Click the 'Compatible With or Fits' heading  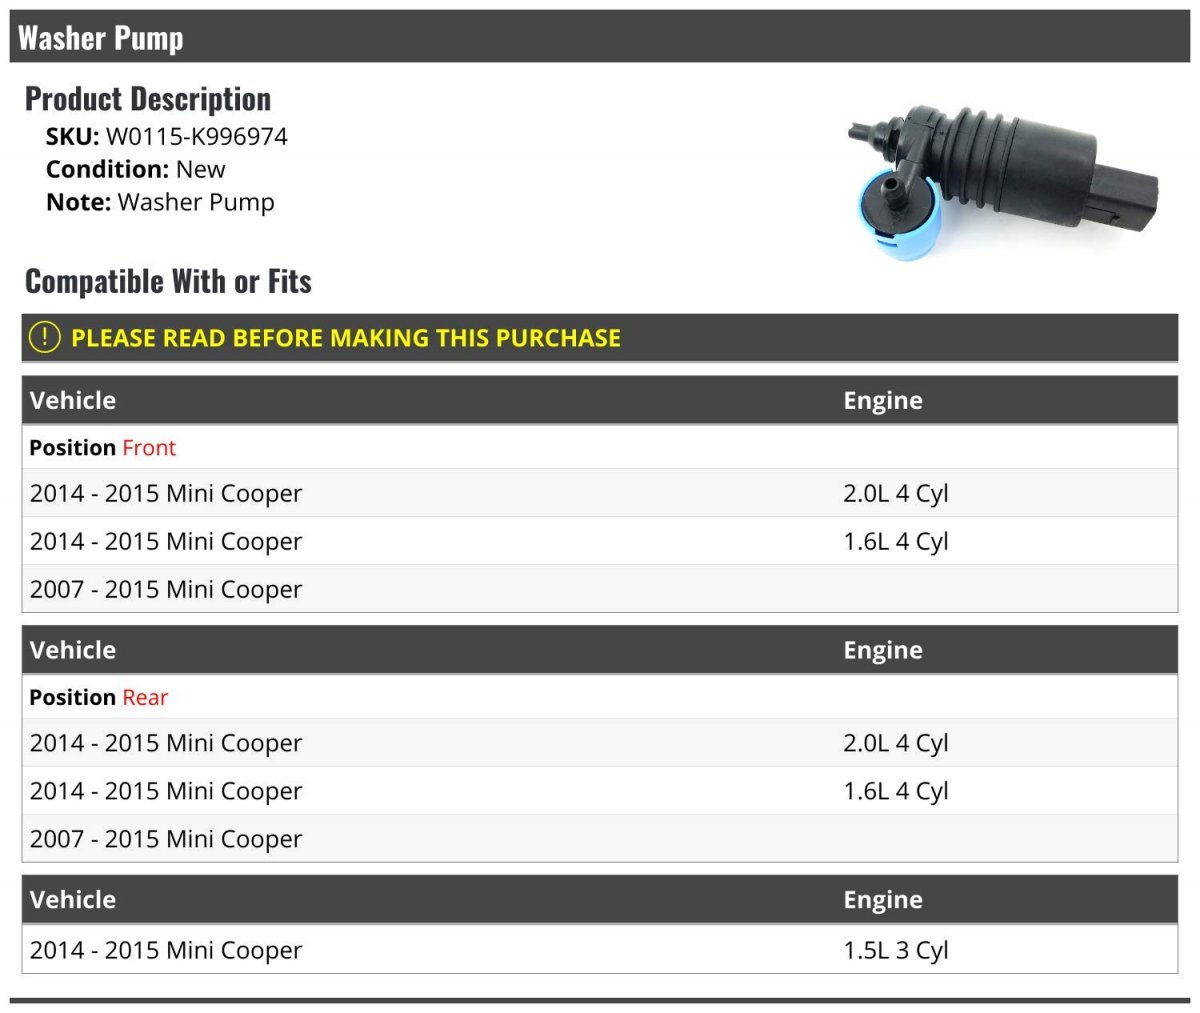tap(168, 282)
